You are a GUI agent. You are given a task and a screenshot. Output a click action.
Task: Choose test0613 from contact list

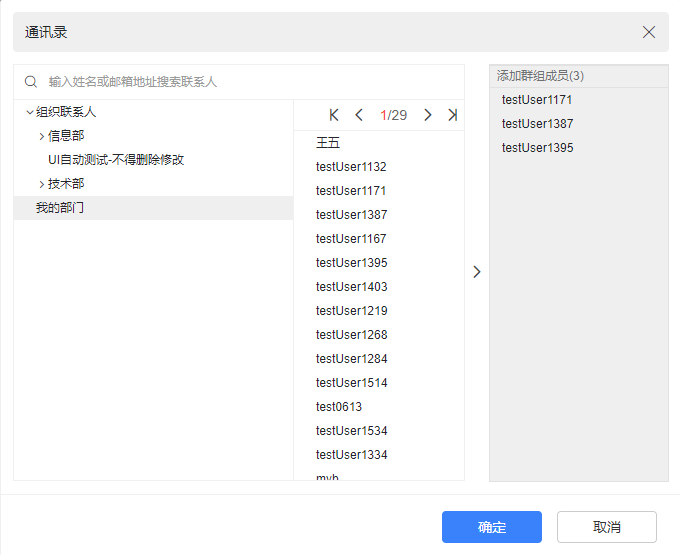(x=339, y=407)
